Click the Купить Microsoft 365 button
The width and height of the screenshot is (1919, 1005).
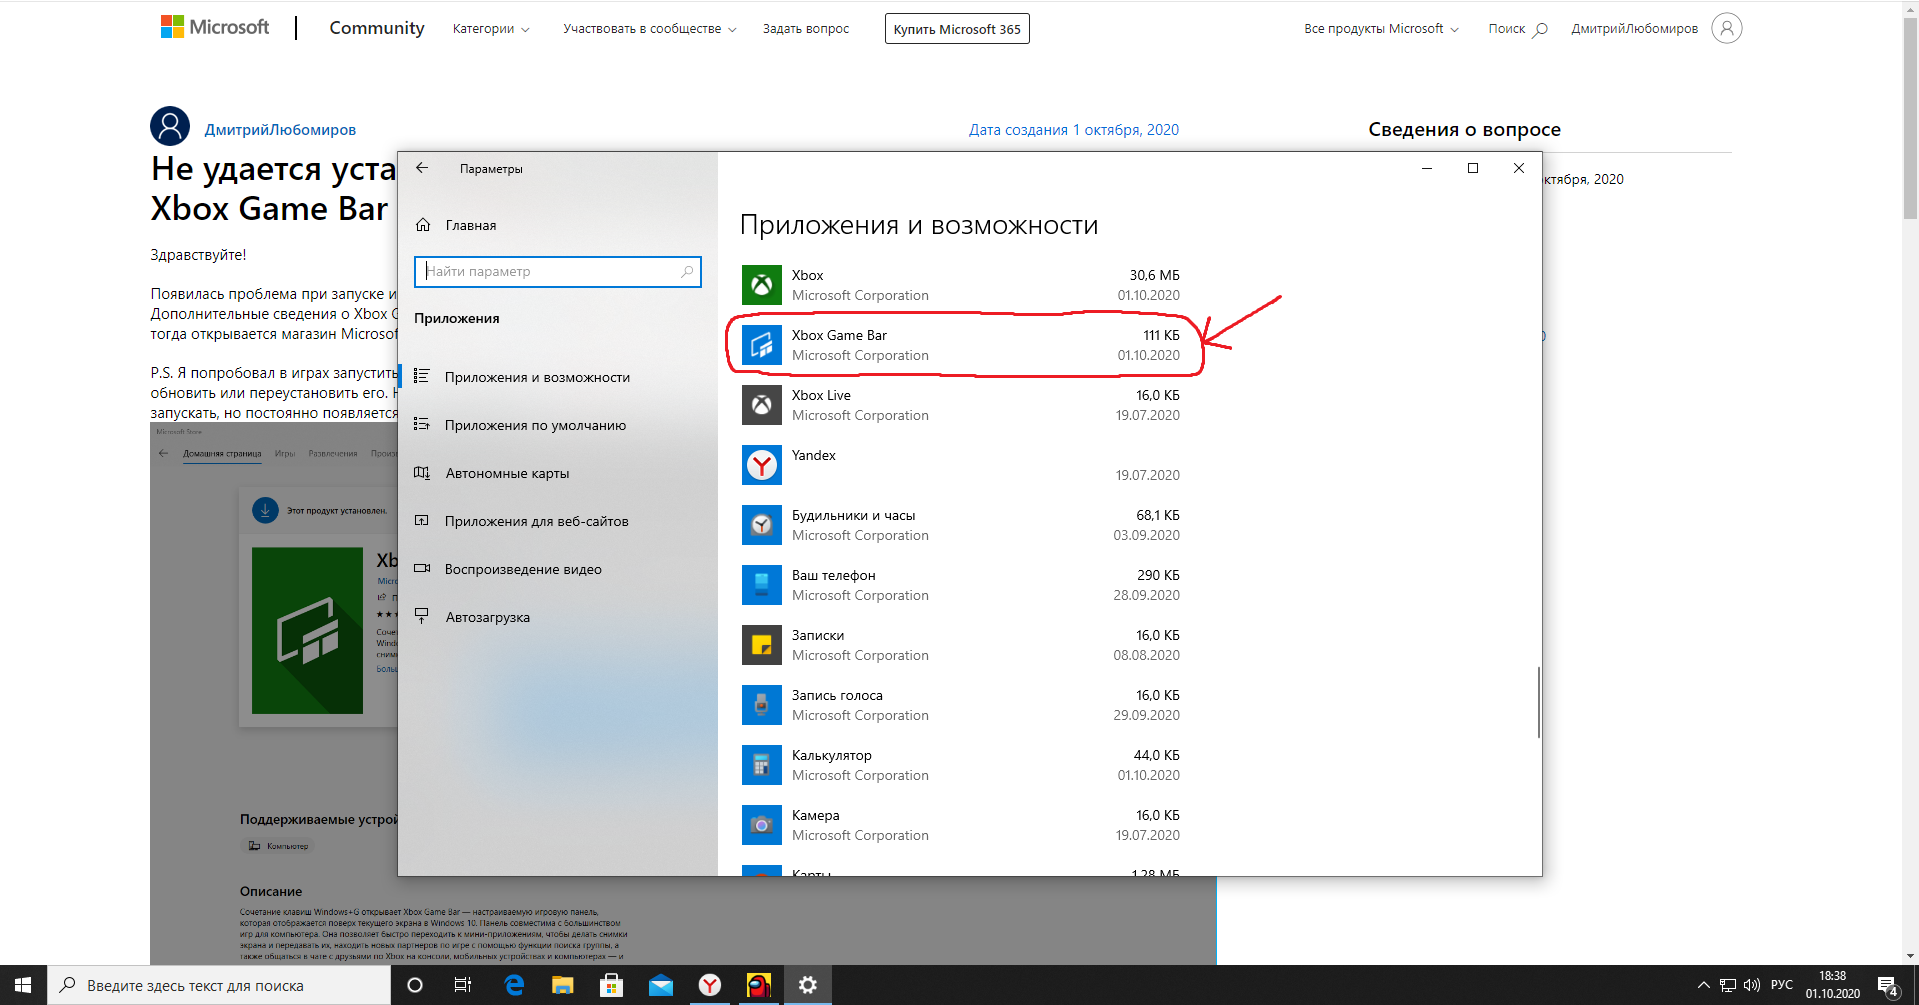[x=957, y=29]
